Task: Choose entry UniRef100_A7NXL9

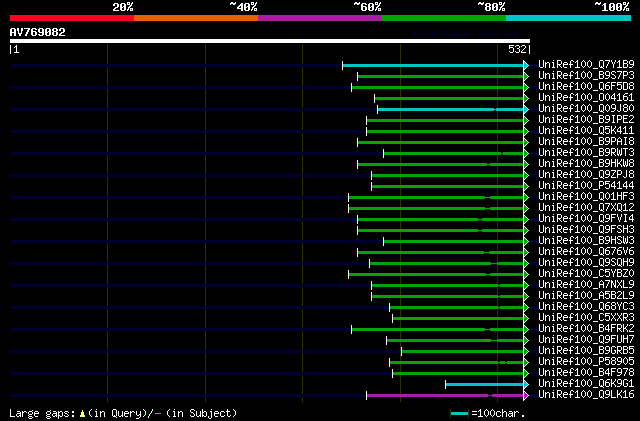Action: (x=586, y=285)
